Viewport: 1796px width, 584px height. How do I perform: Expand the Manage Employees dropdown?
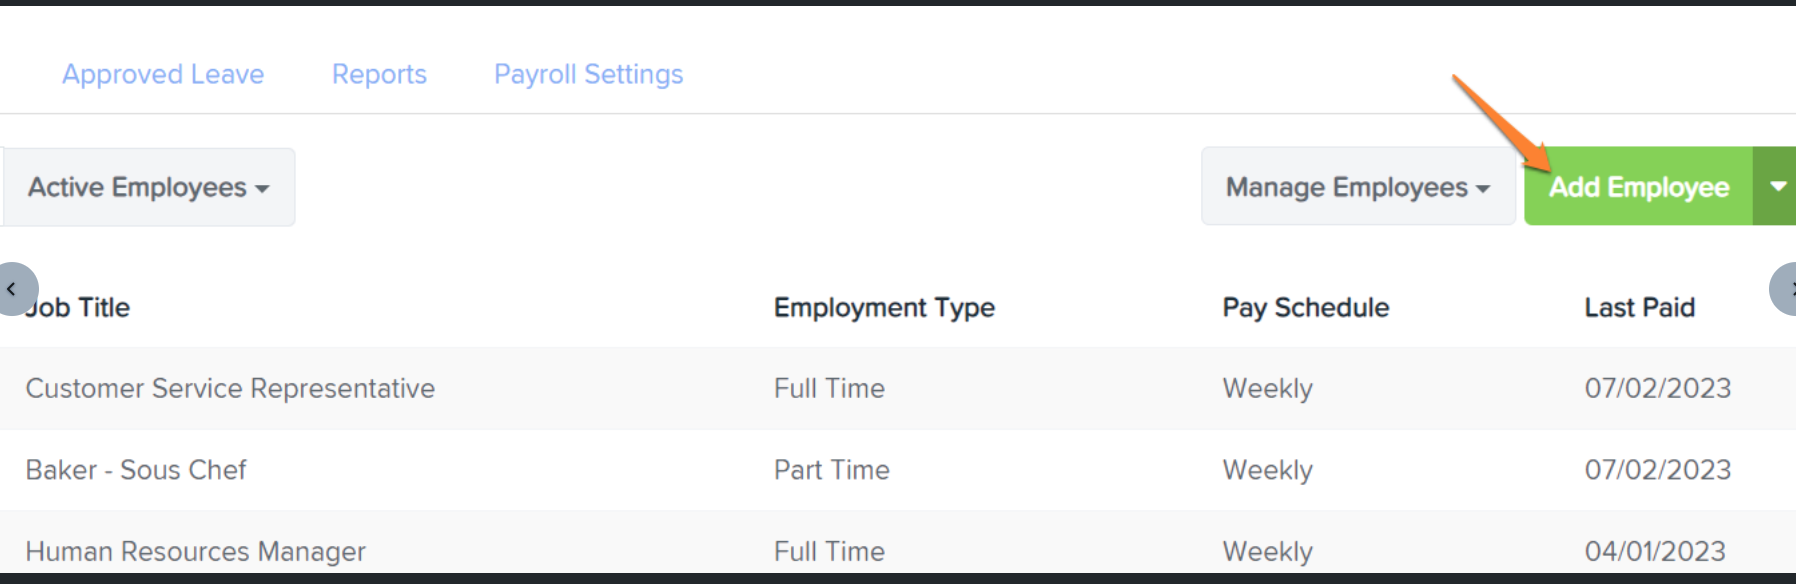[1357, 187]
